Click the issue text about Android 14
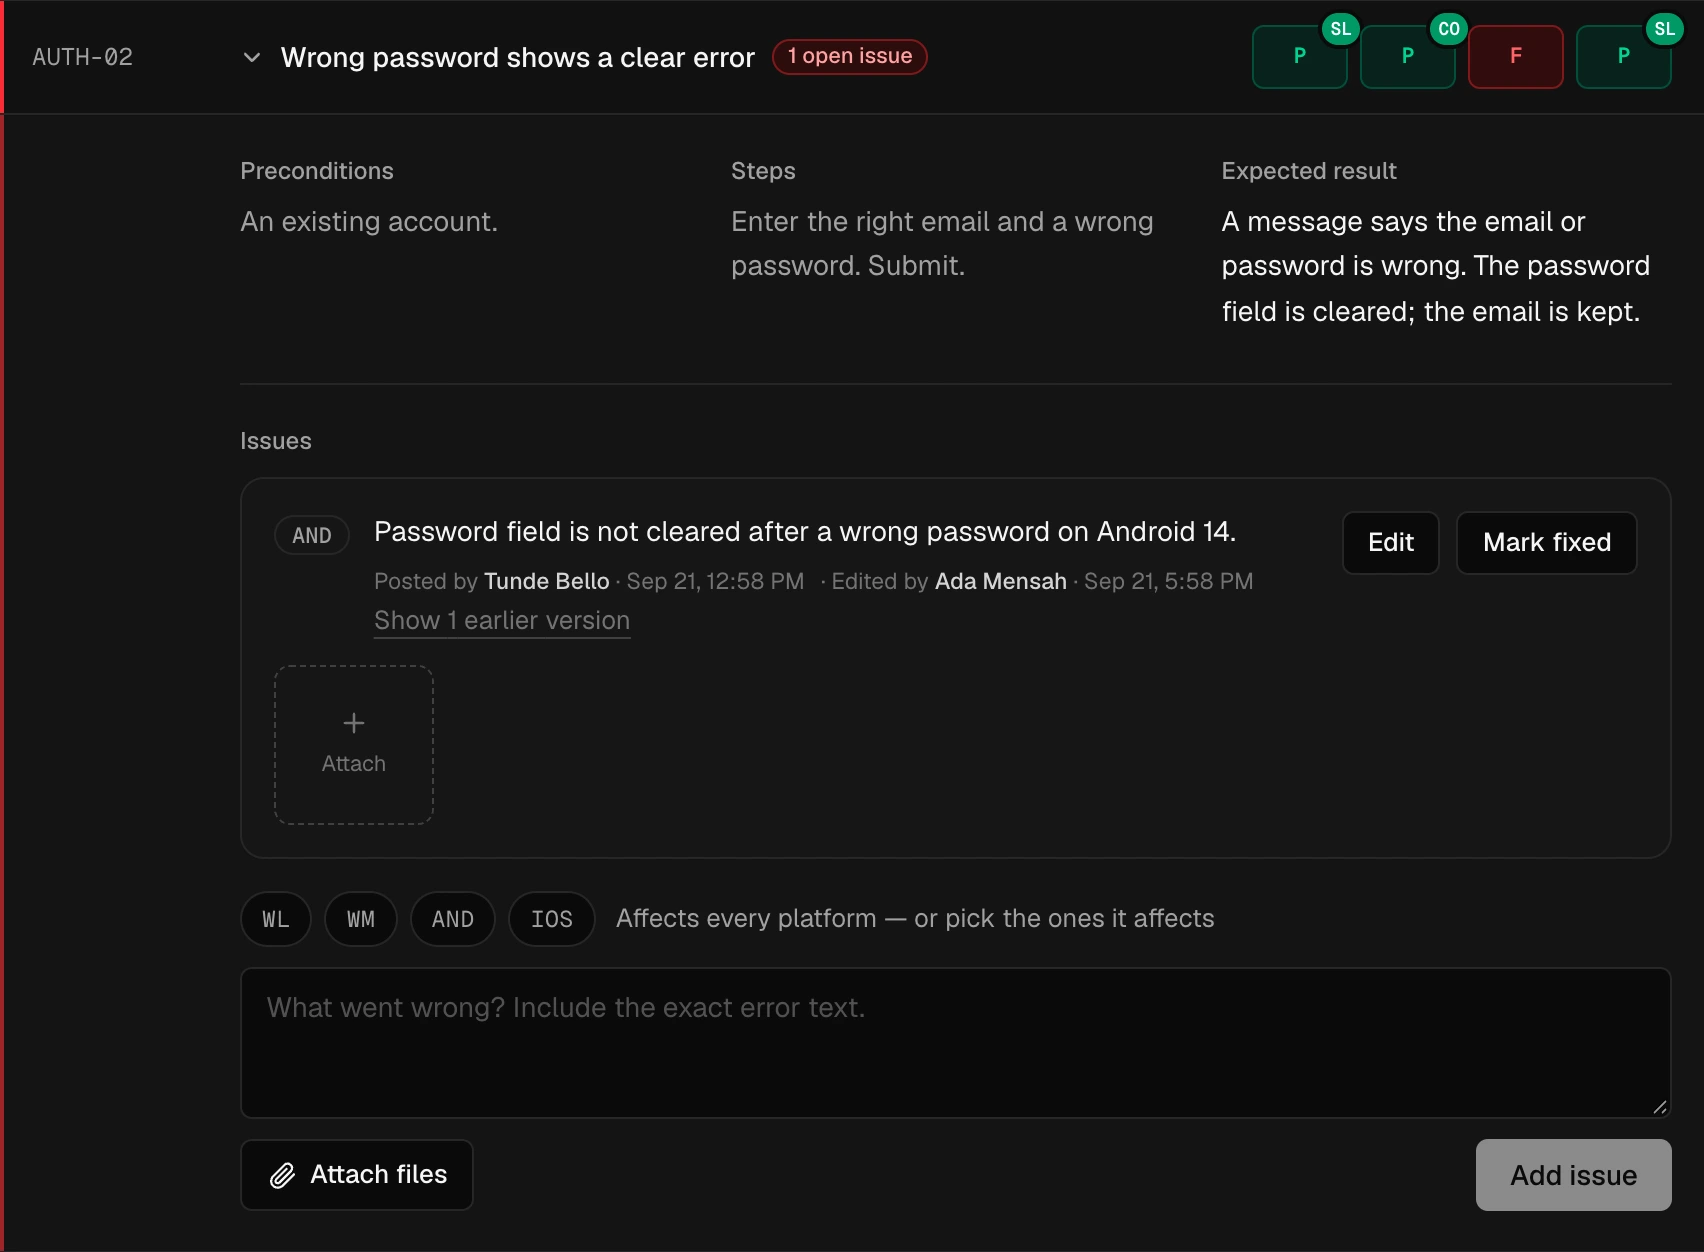This screenshot has height=1252, width=1704. [805, 532]
